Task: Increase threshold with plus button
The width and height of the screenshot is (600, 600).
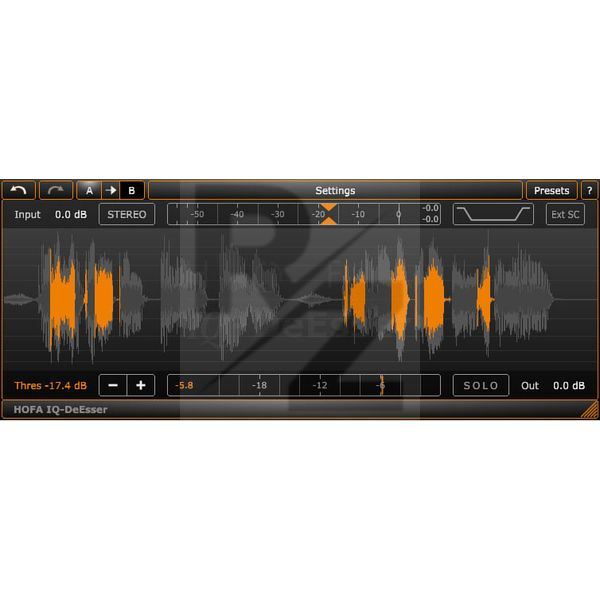Action: (141, 385)
